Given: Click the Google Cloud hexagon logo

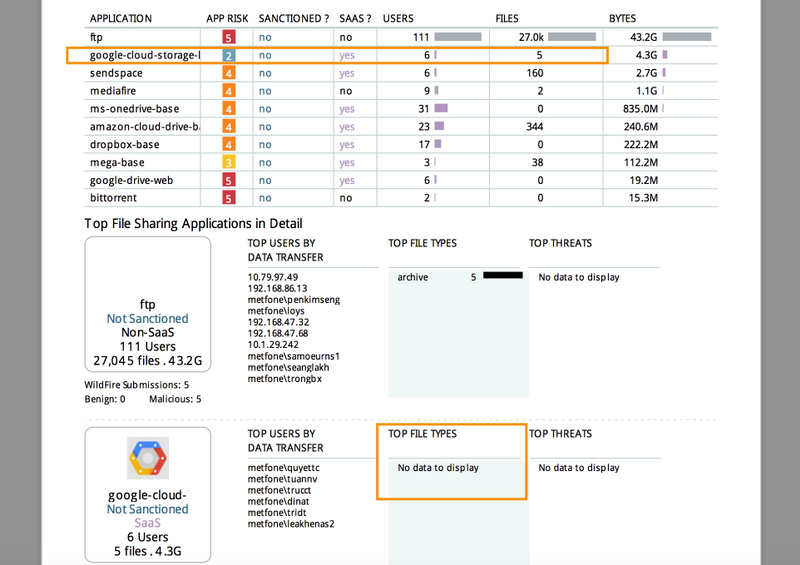Looking at the screenshot, I should tap(148, 458).
